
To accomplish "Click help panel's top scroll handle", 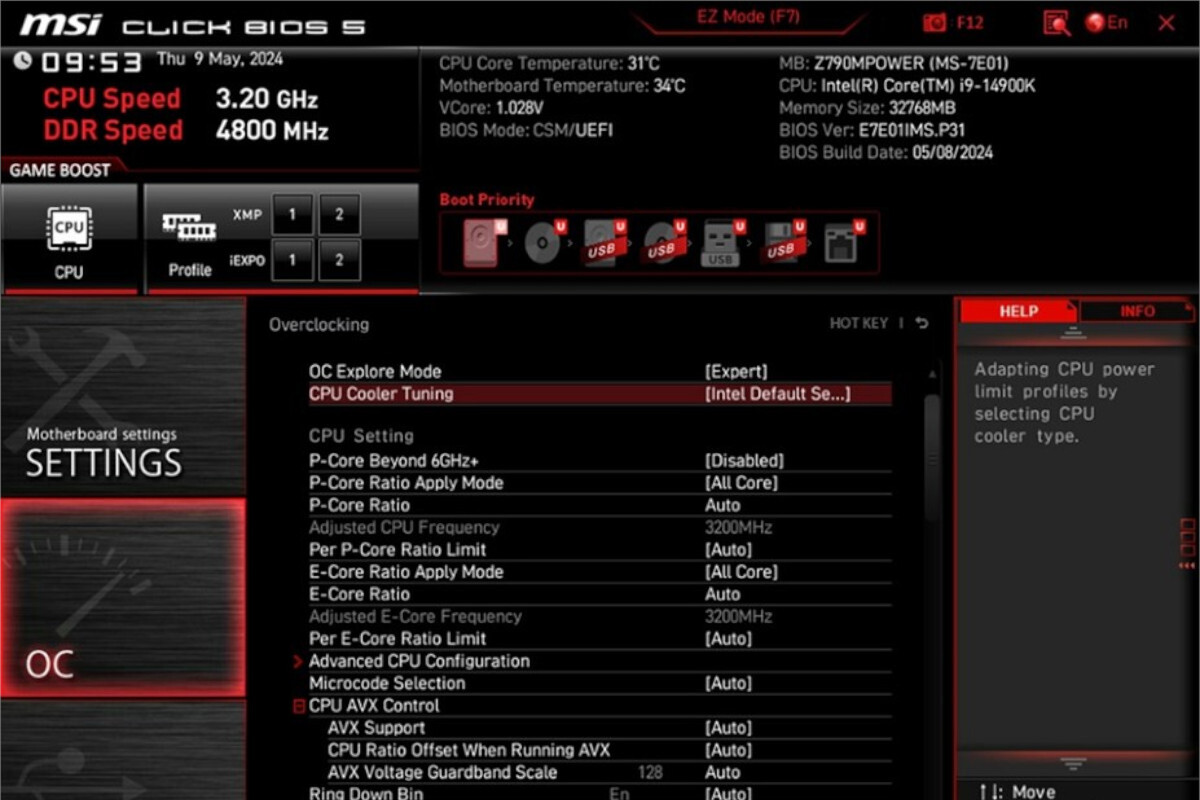I will click(1073, 335).
